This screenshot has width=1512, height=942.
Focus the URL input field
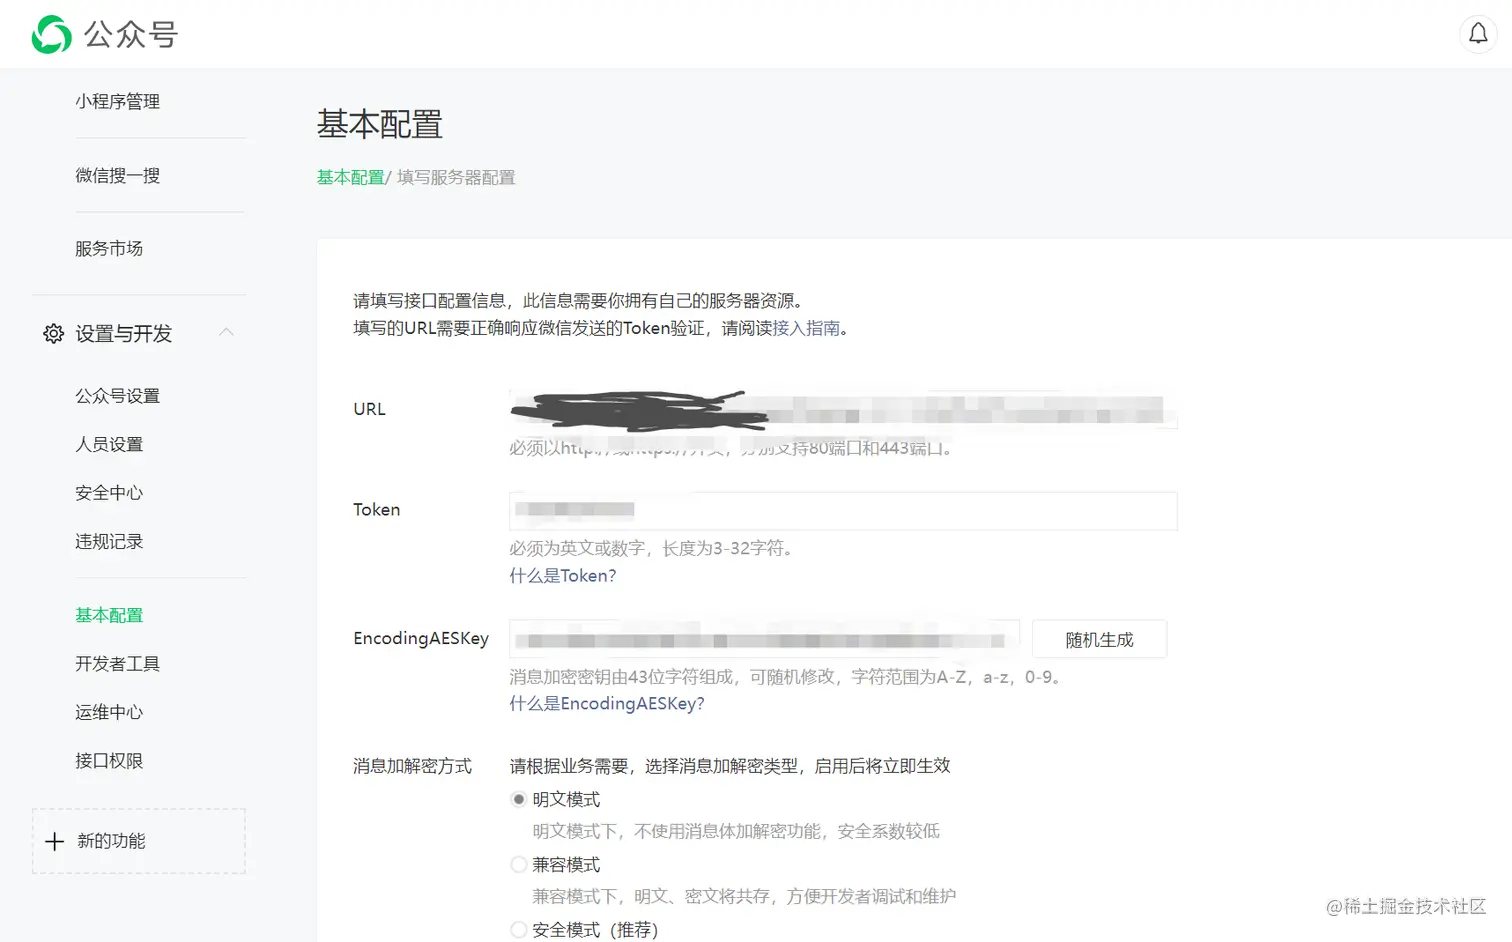click(843, 409)
